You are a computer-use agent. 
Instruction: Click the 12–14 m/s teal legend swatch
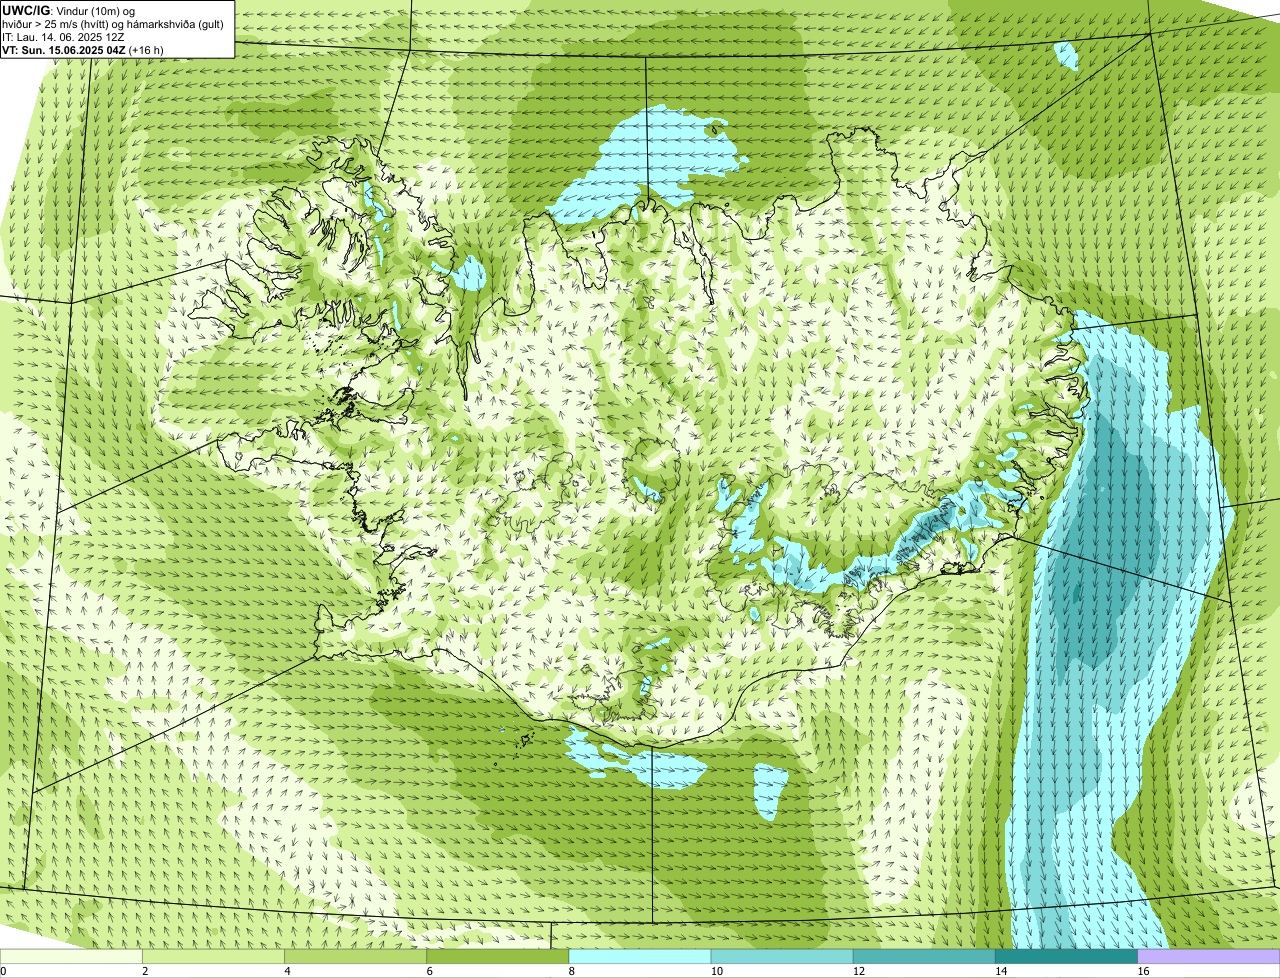[924, 957]
